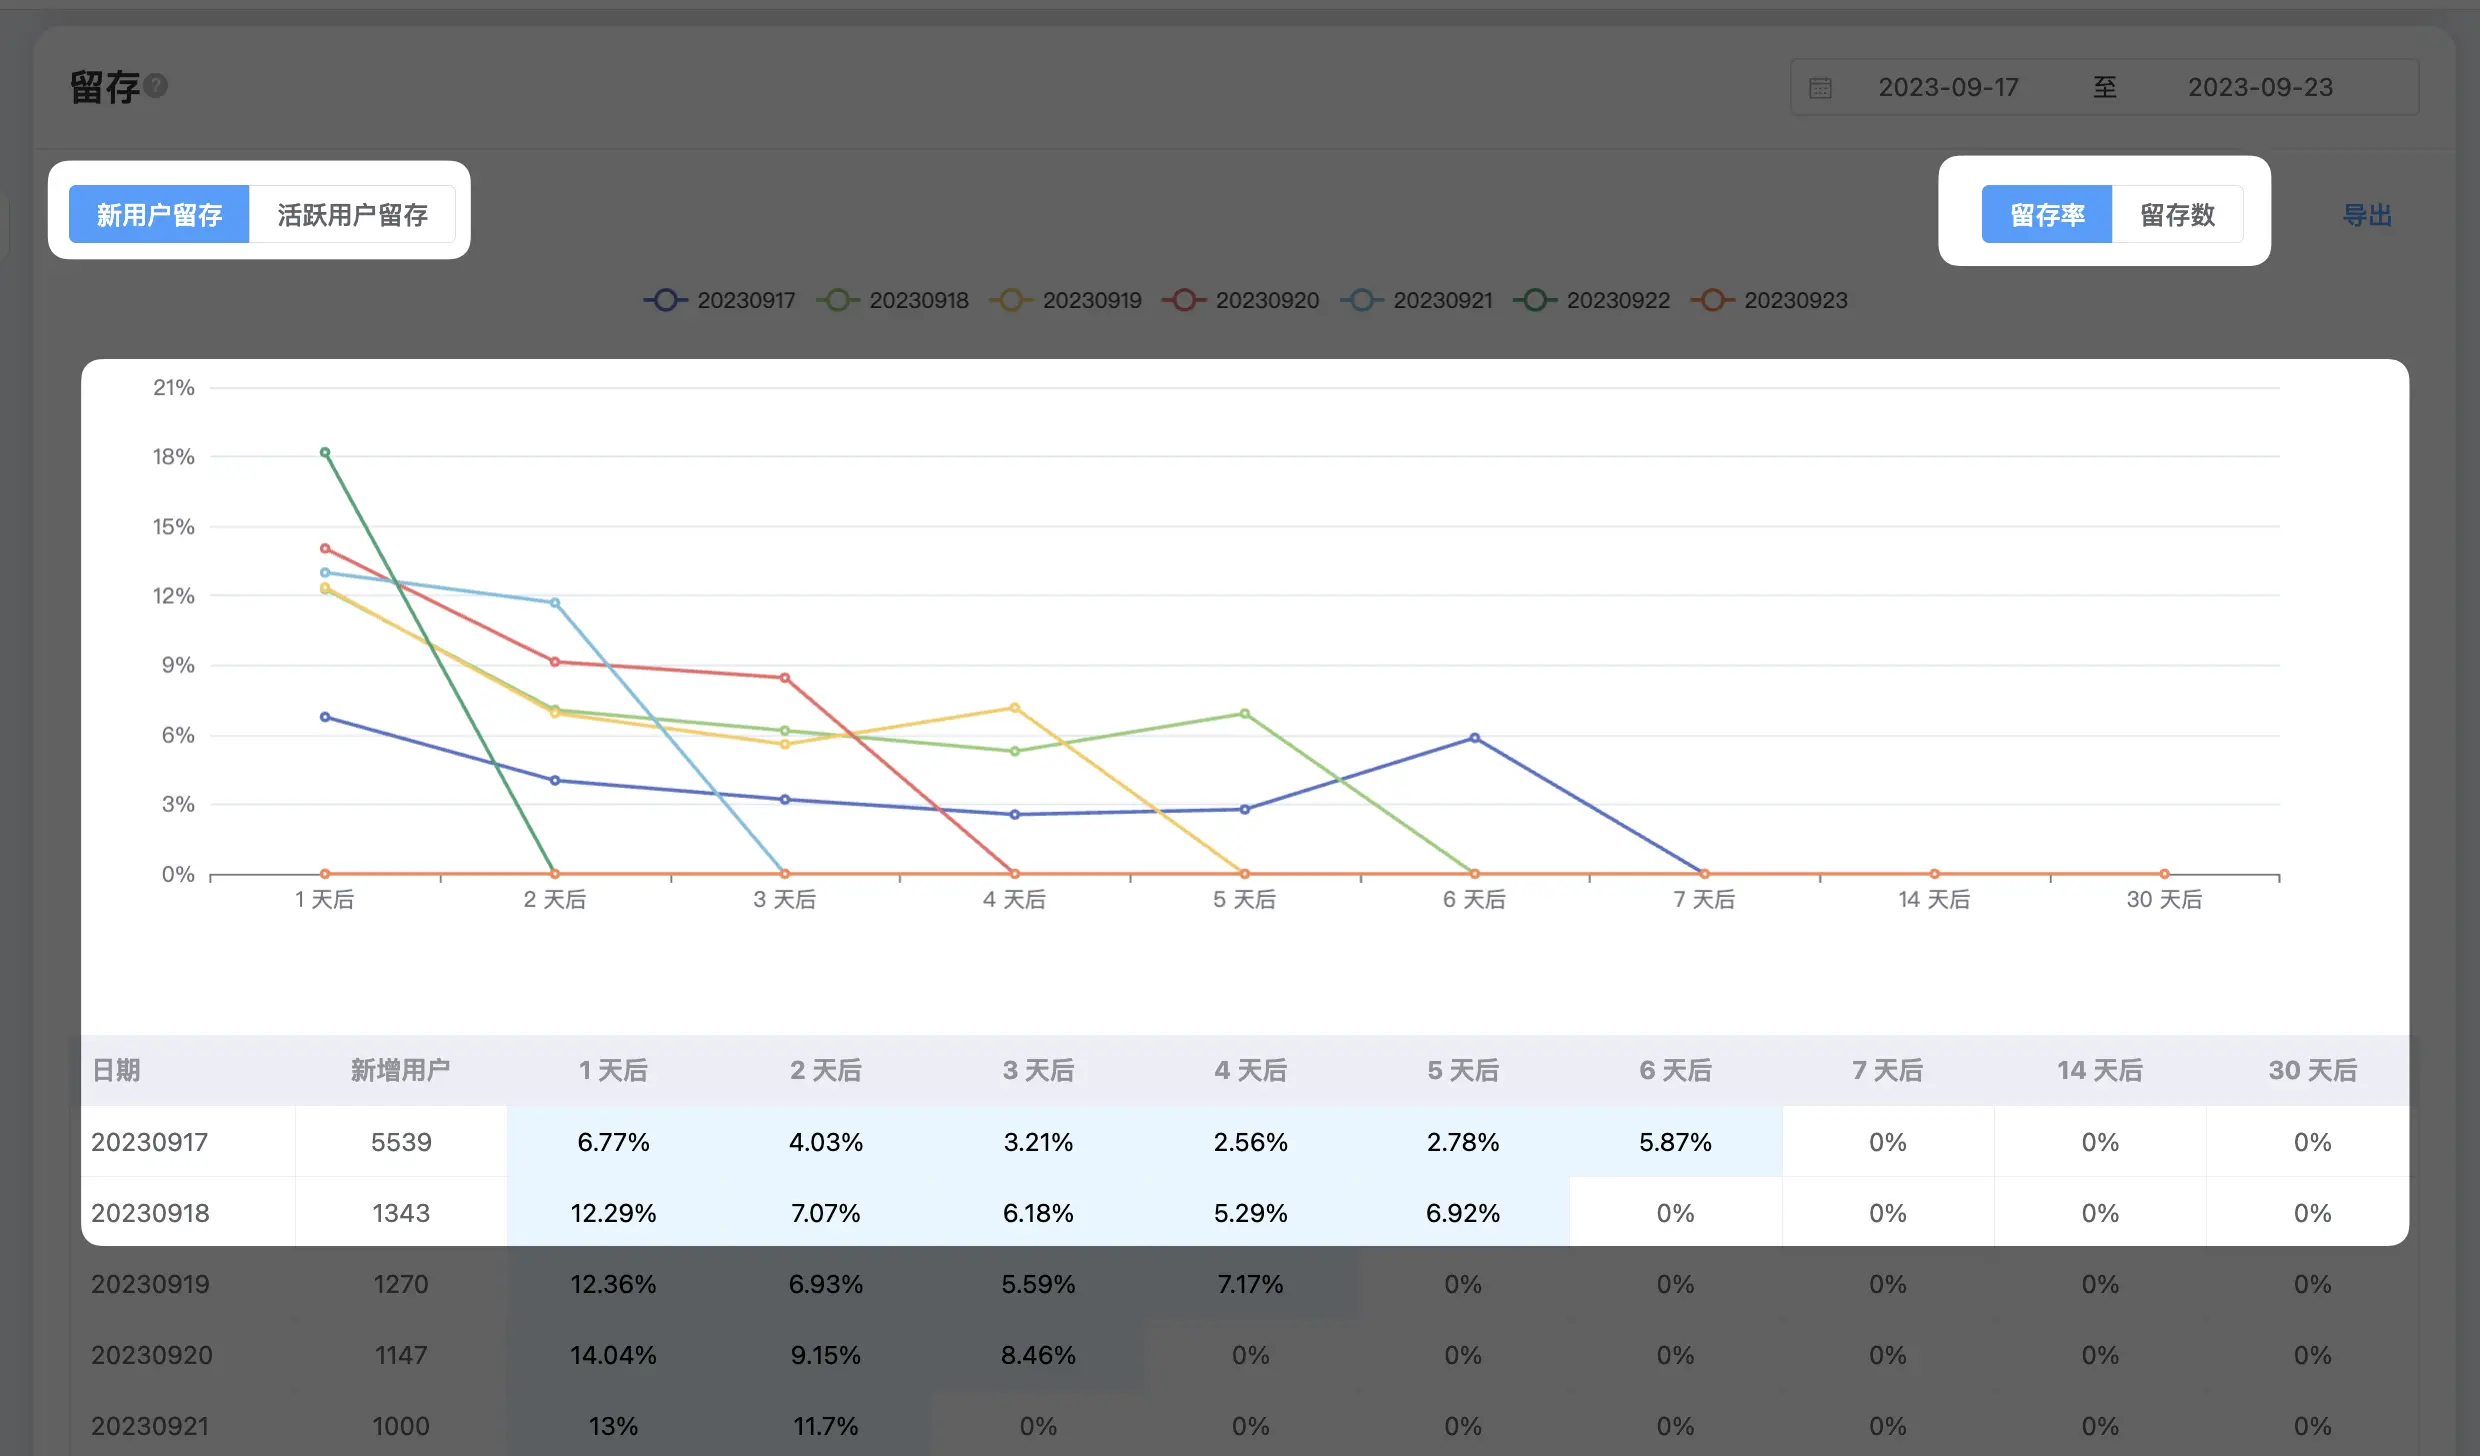Toggle legend series 20230920
The image size is (2480, 1456).
1241,300
